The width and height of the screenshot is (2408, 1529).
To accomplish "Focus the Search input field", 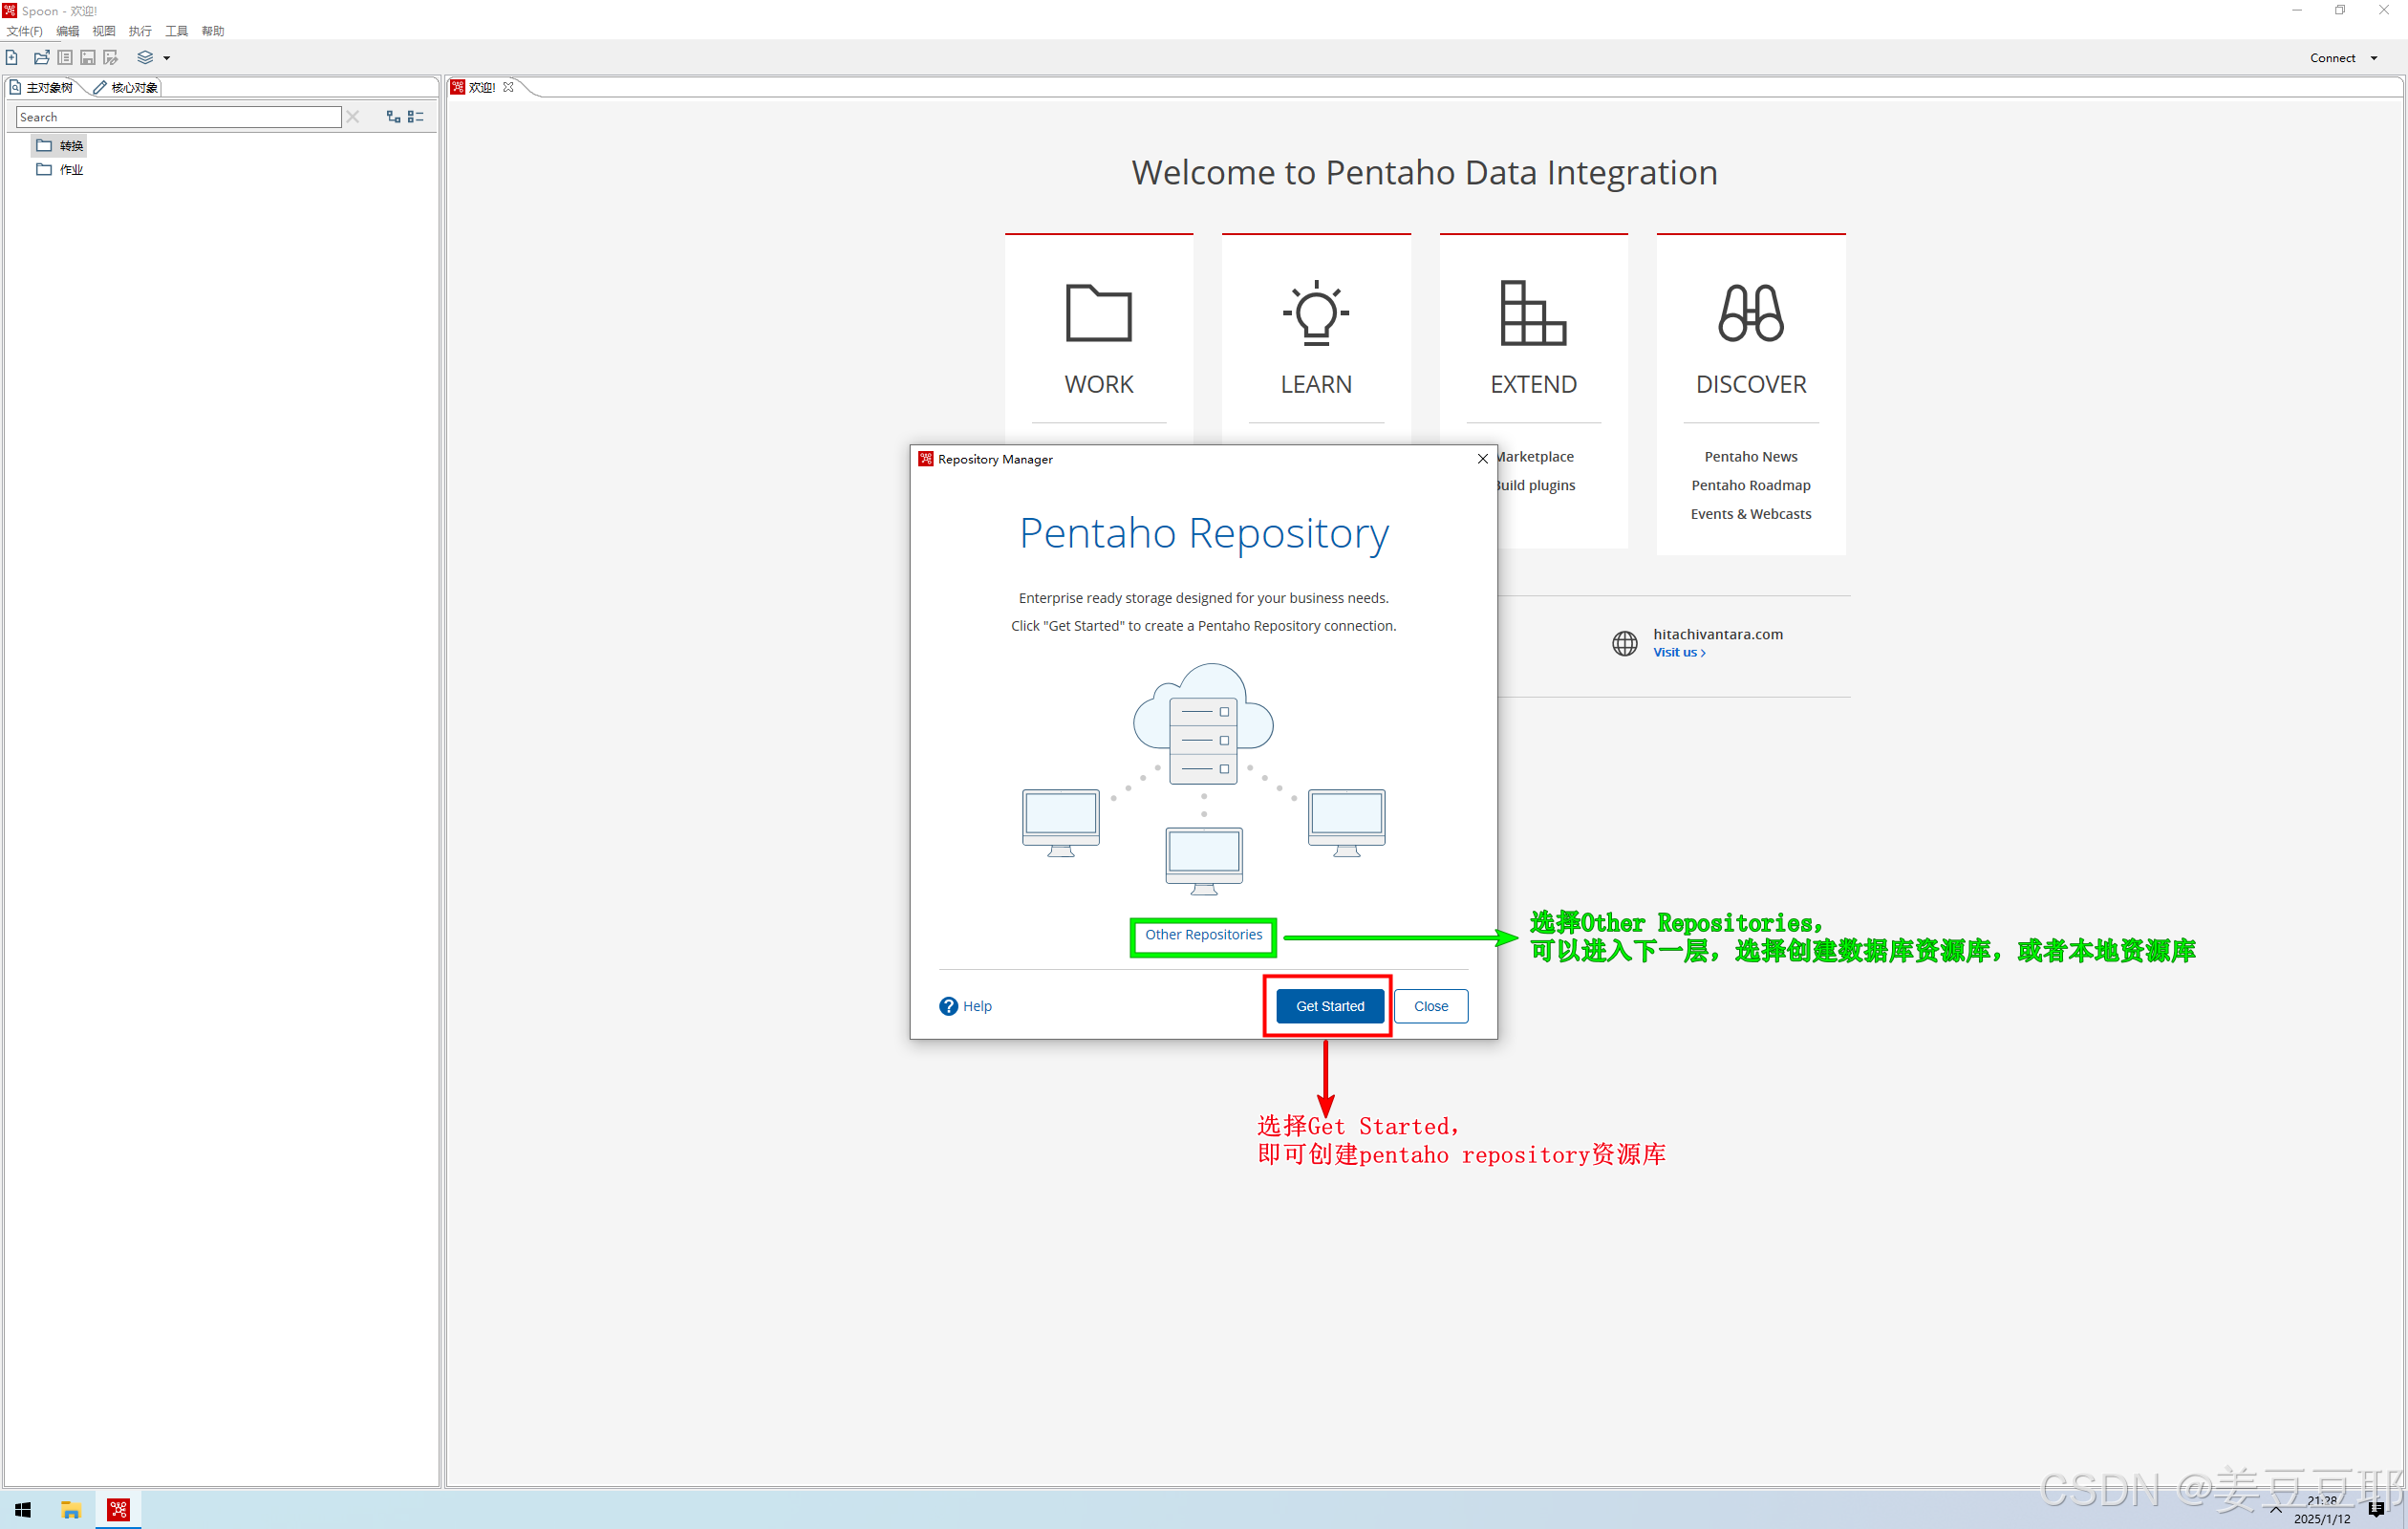I will 178,117.
